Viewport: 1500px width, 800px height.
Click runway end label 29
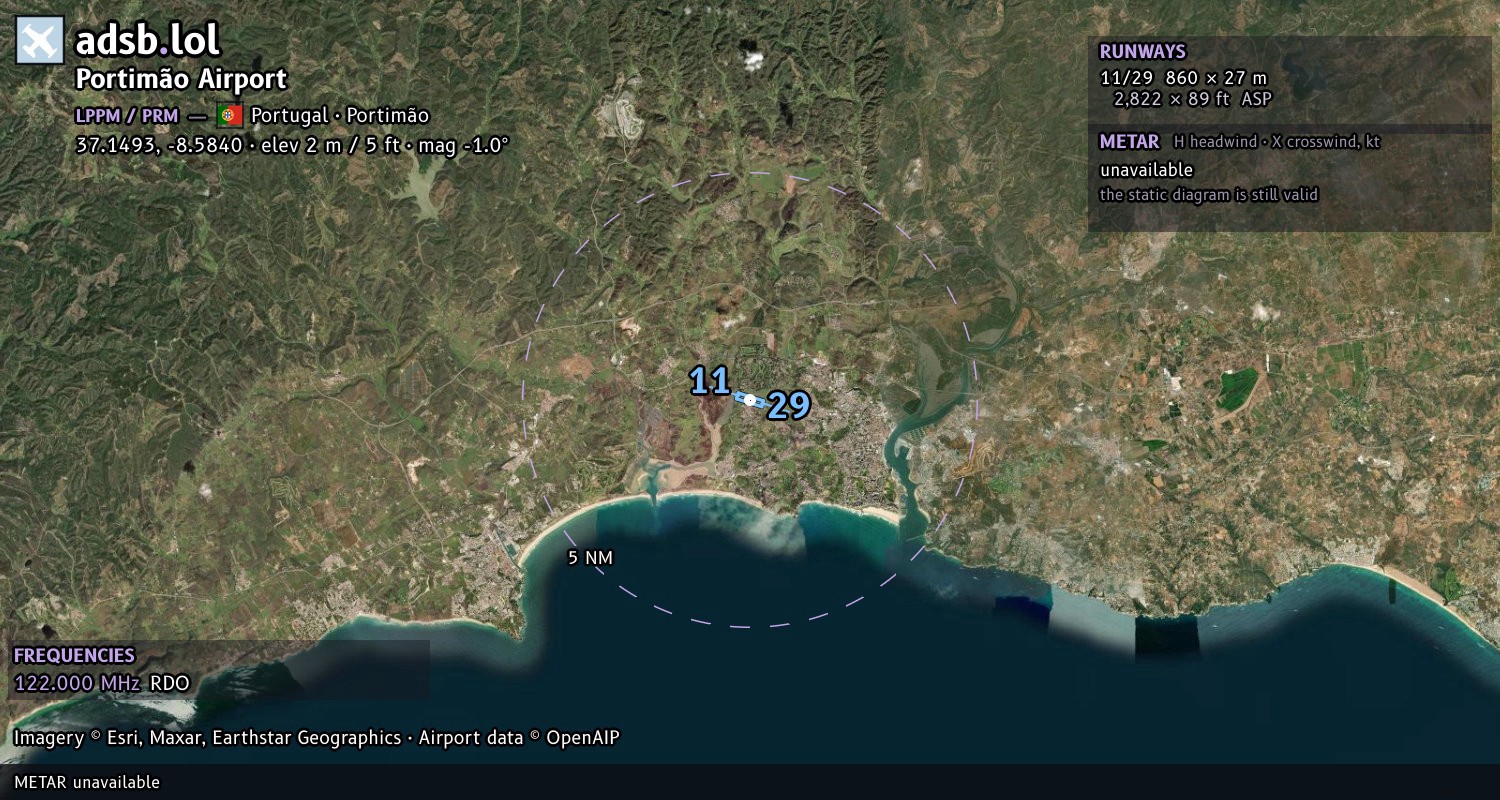click(789, 405)
